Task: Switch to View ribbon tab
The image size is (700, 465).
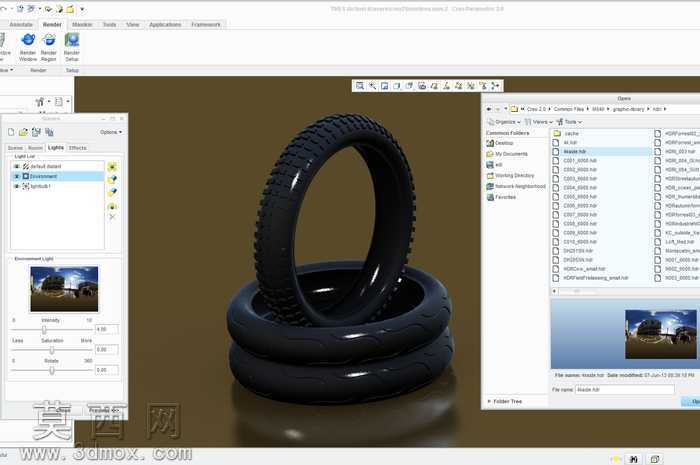Action: 133,25
